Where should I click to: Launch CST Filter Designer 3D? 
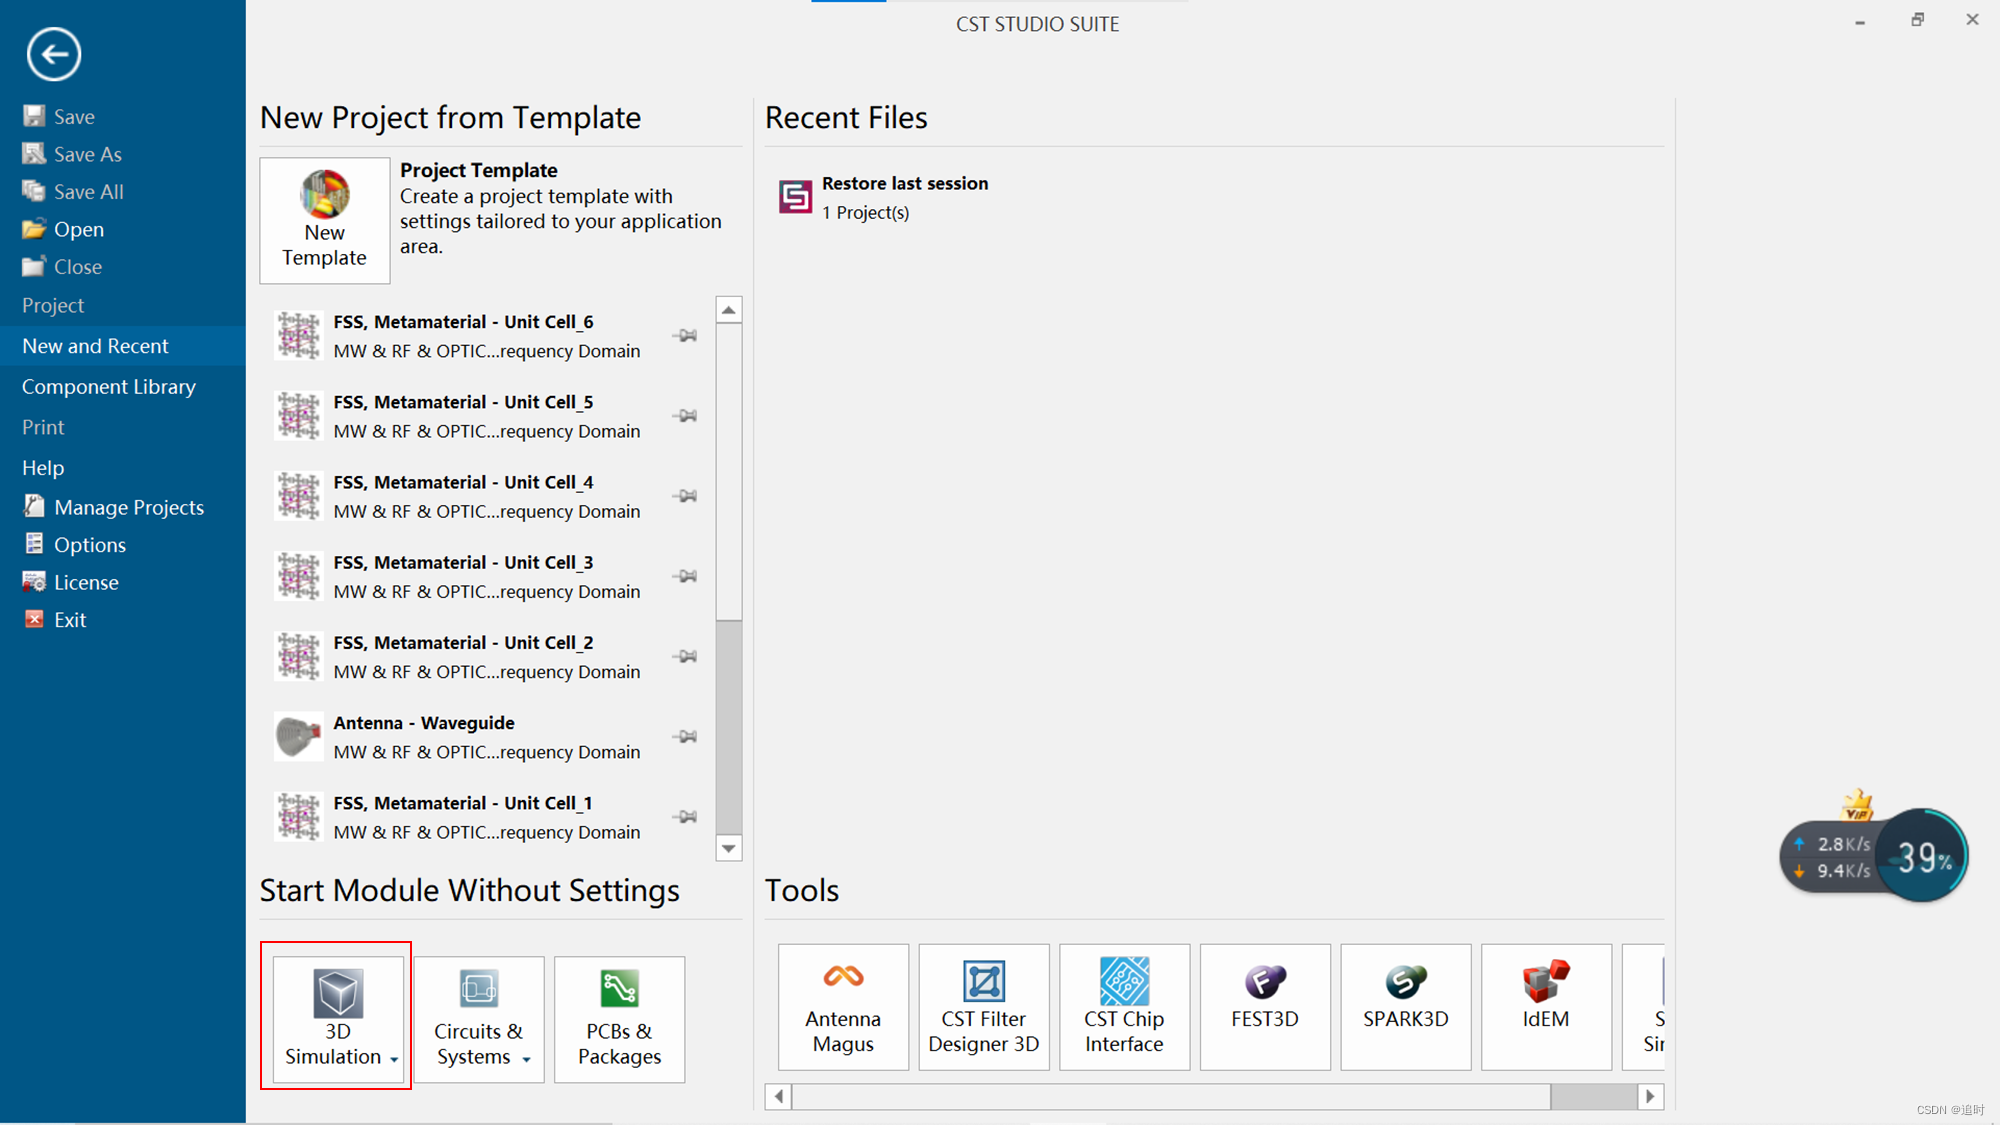coord(983,1006)
